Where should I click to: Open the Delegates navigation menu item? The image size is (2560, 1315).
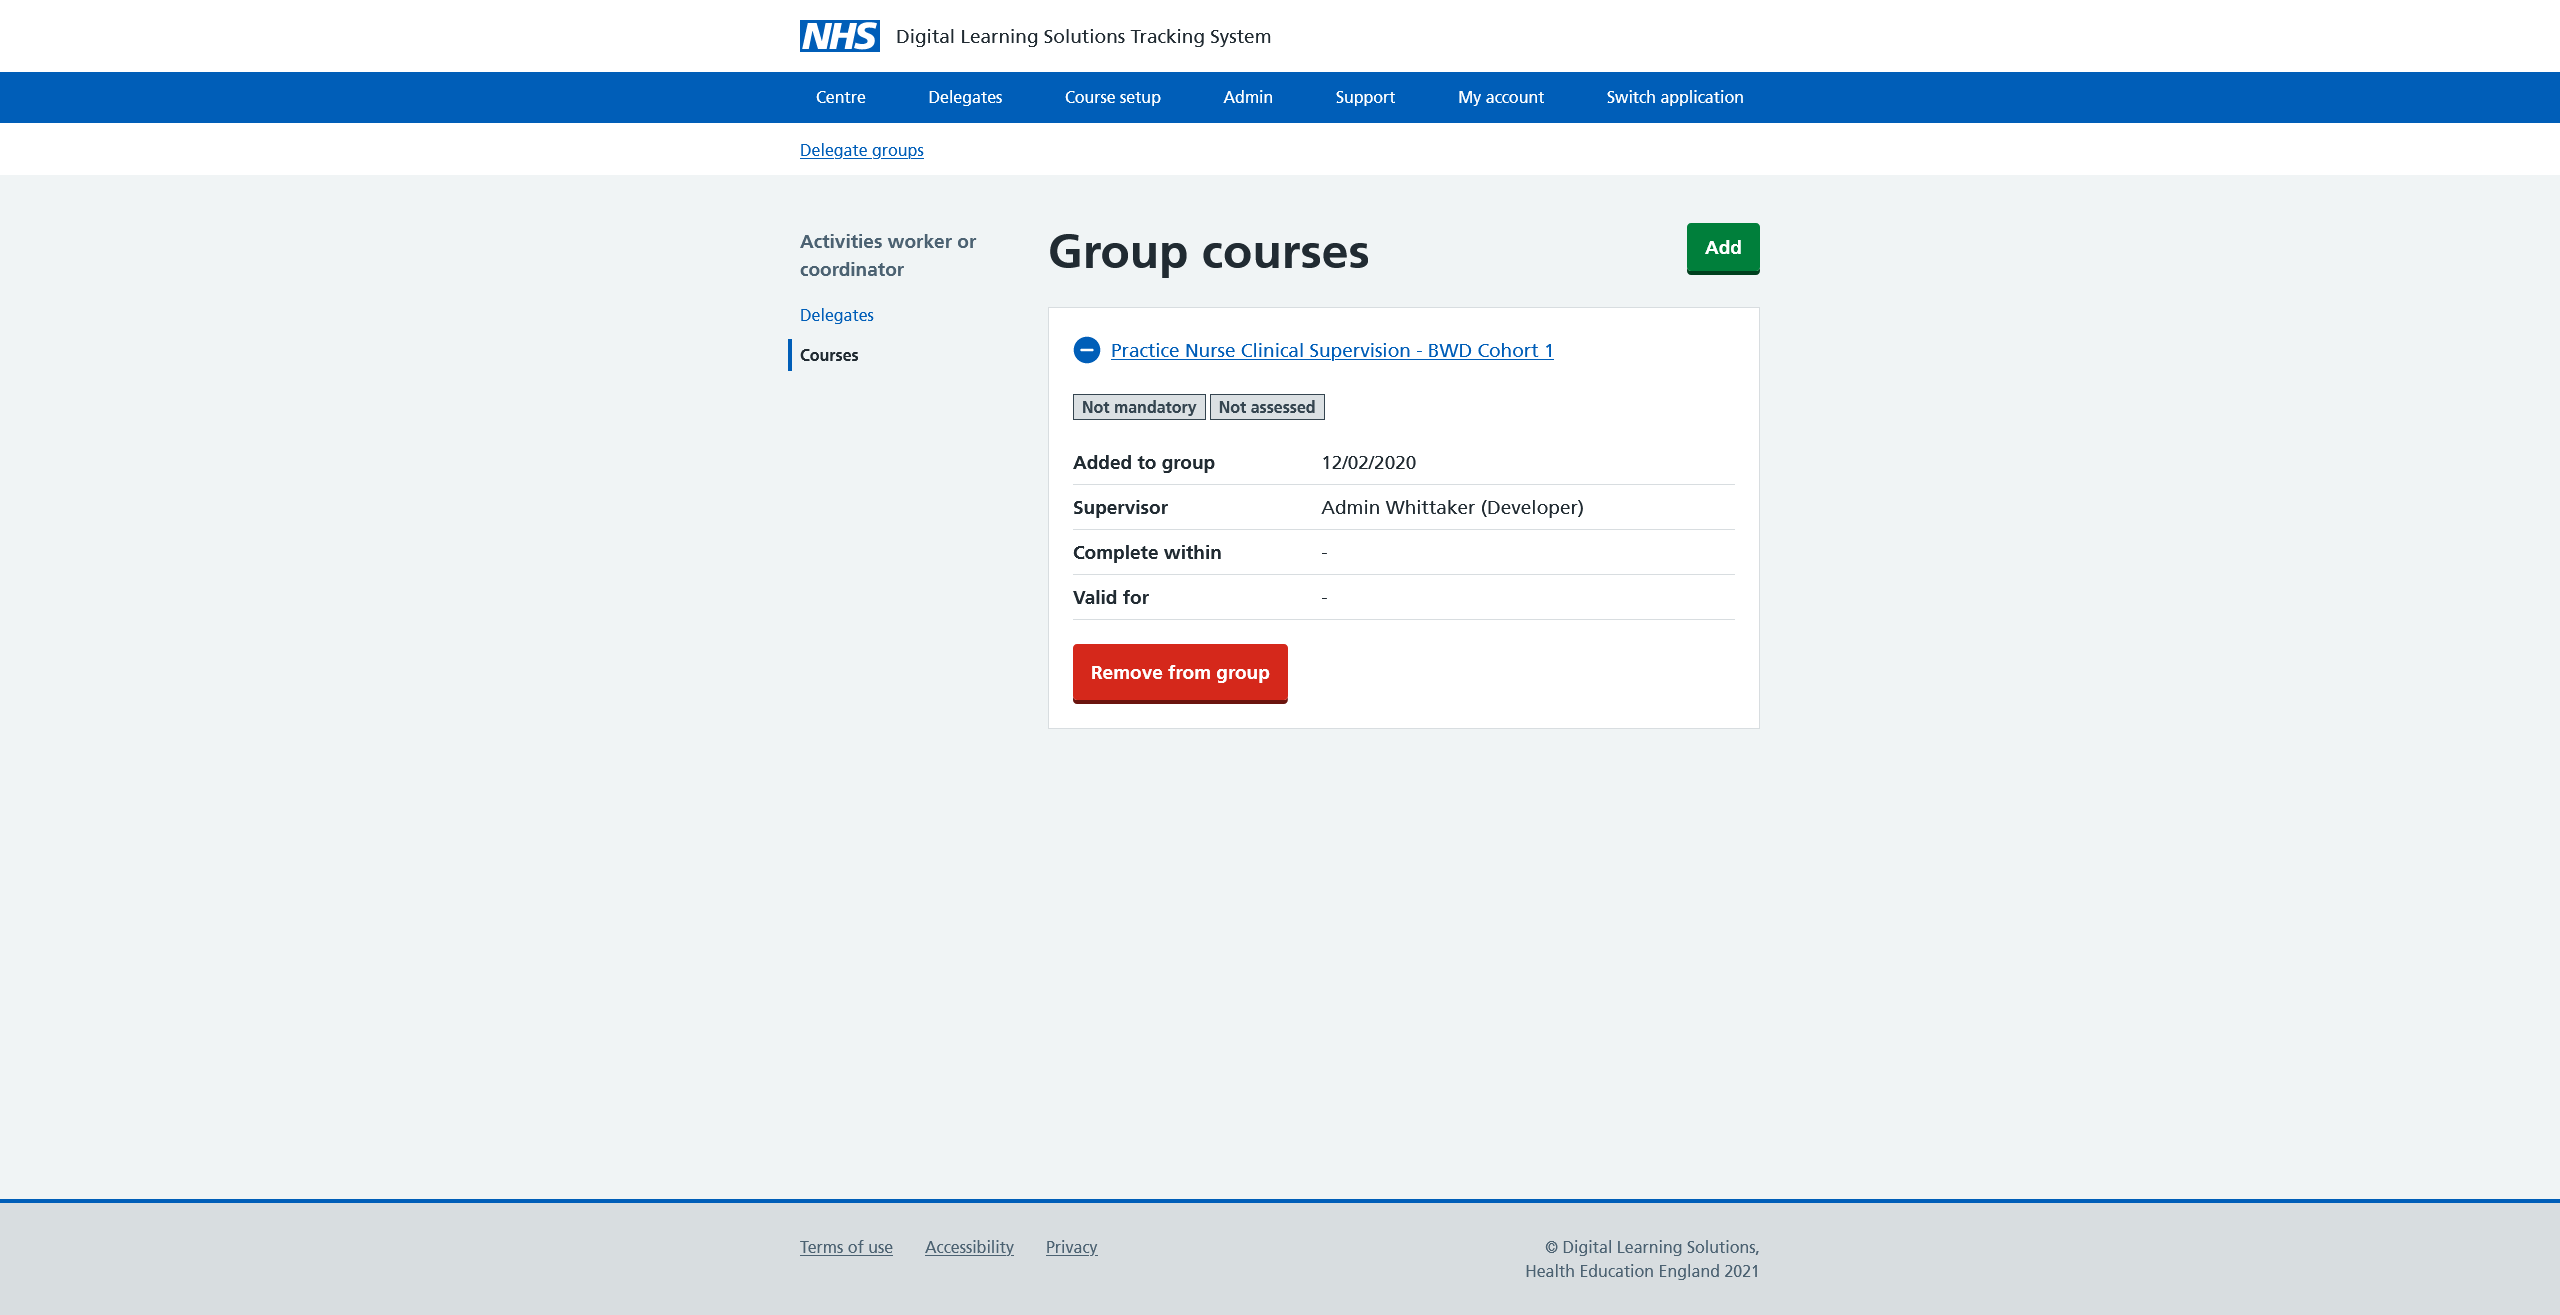tap(964, 97)
